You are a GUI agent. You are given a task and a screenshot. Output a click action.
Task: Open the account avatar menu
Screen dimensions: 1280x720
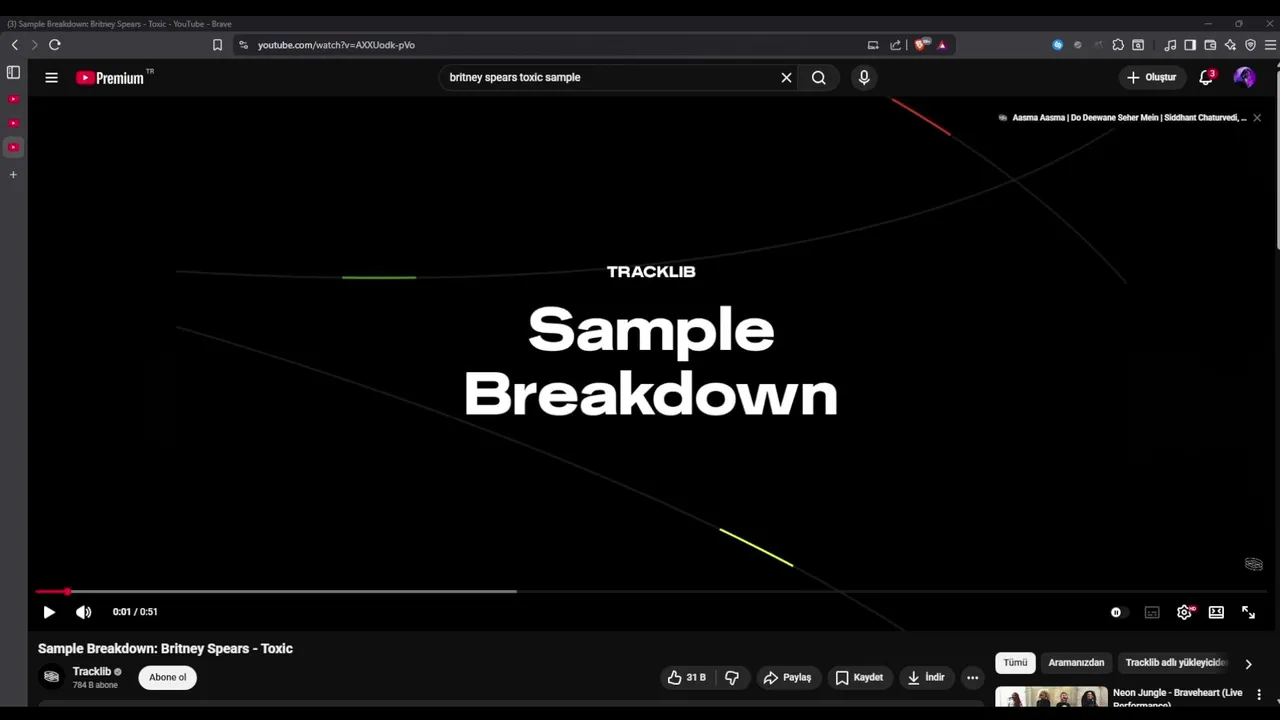[1244, 77]
